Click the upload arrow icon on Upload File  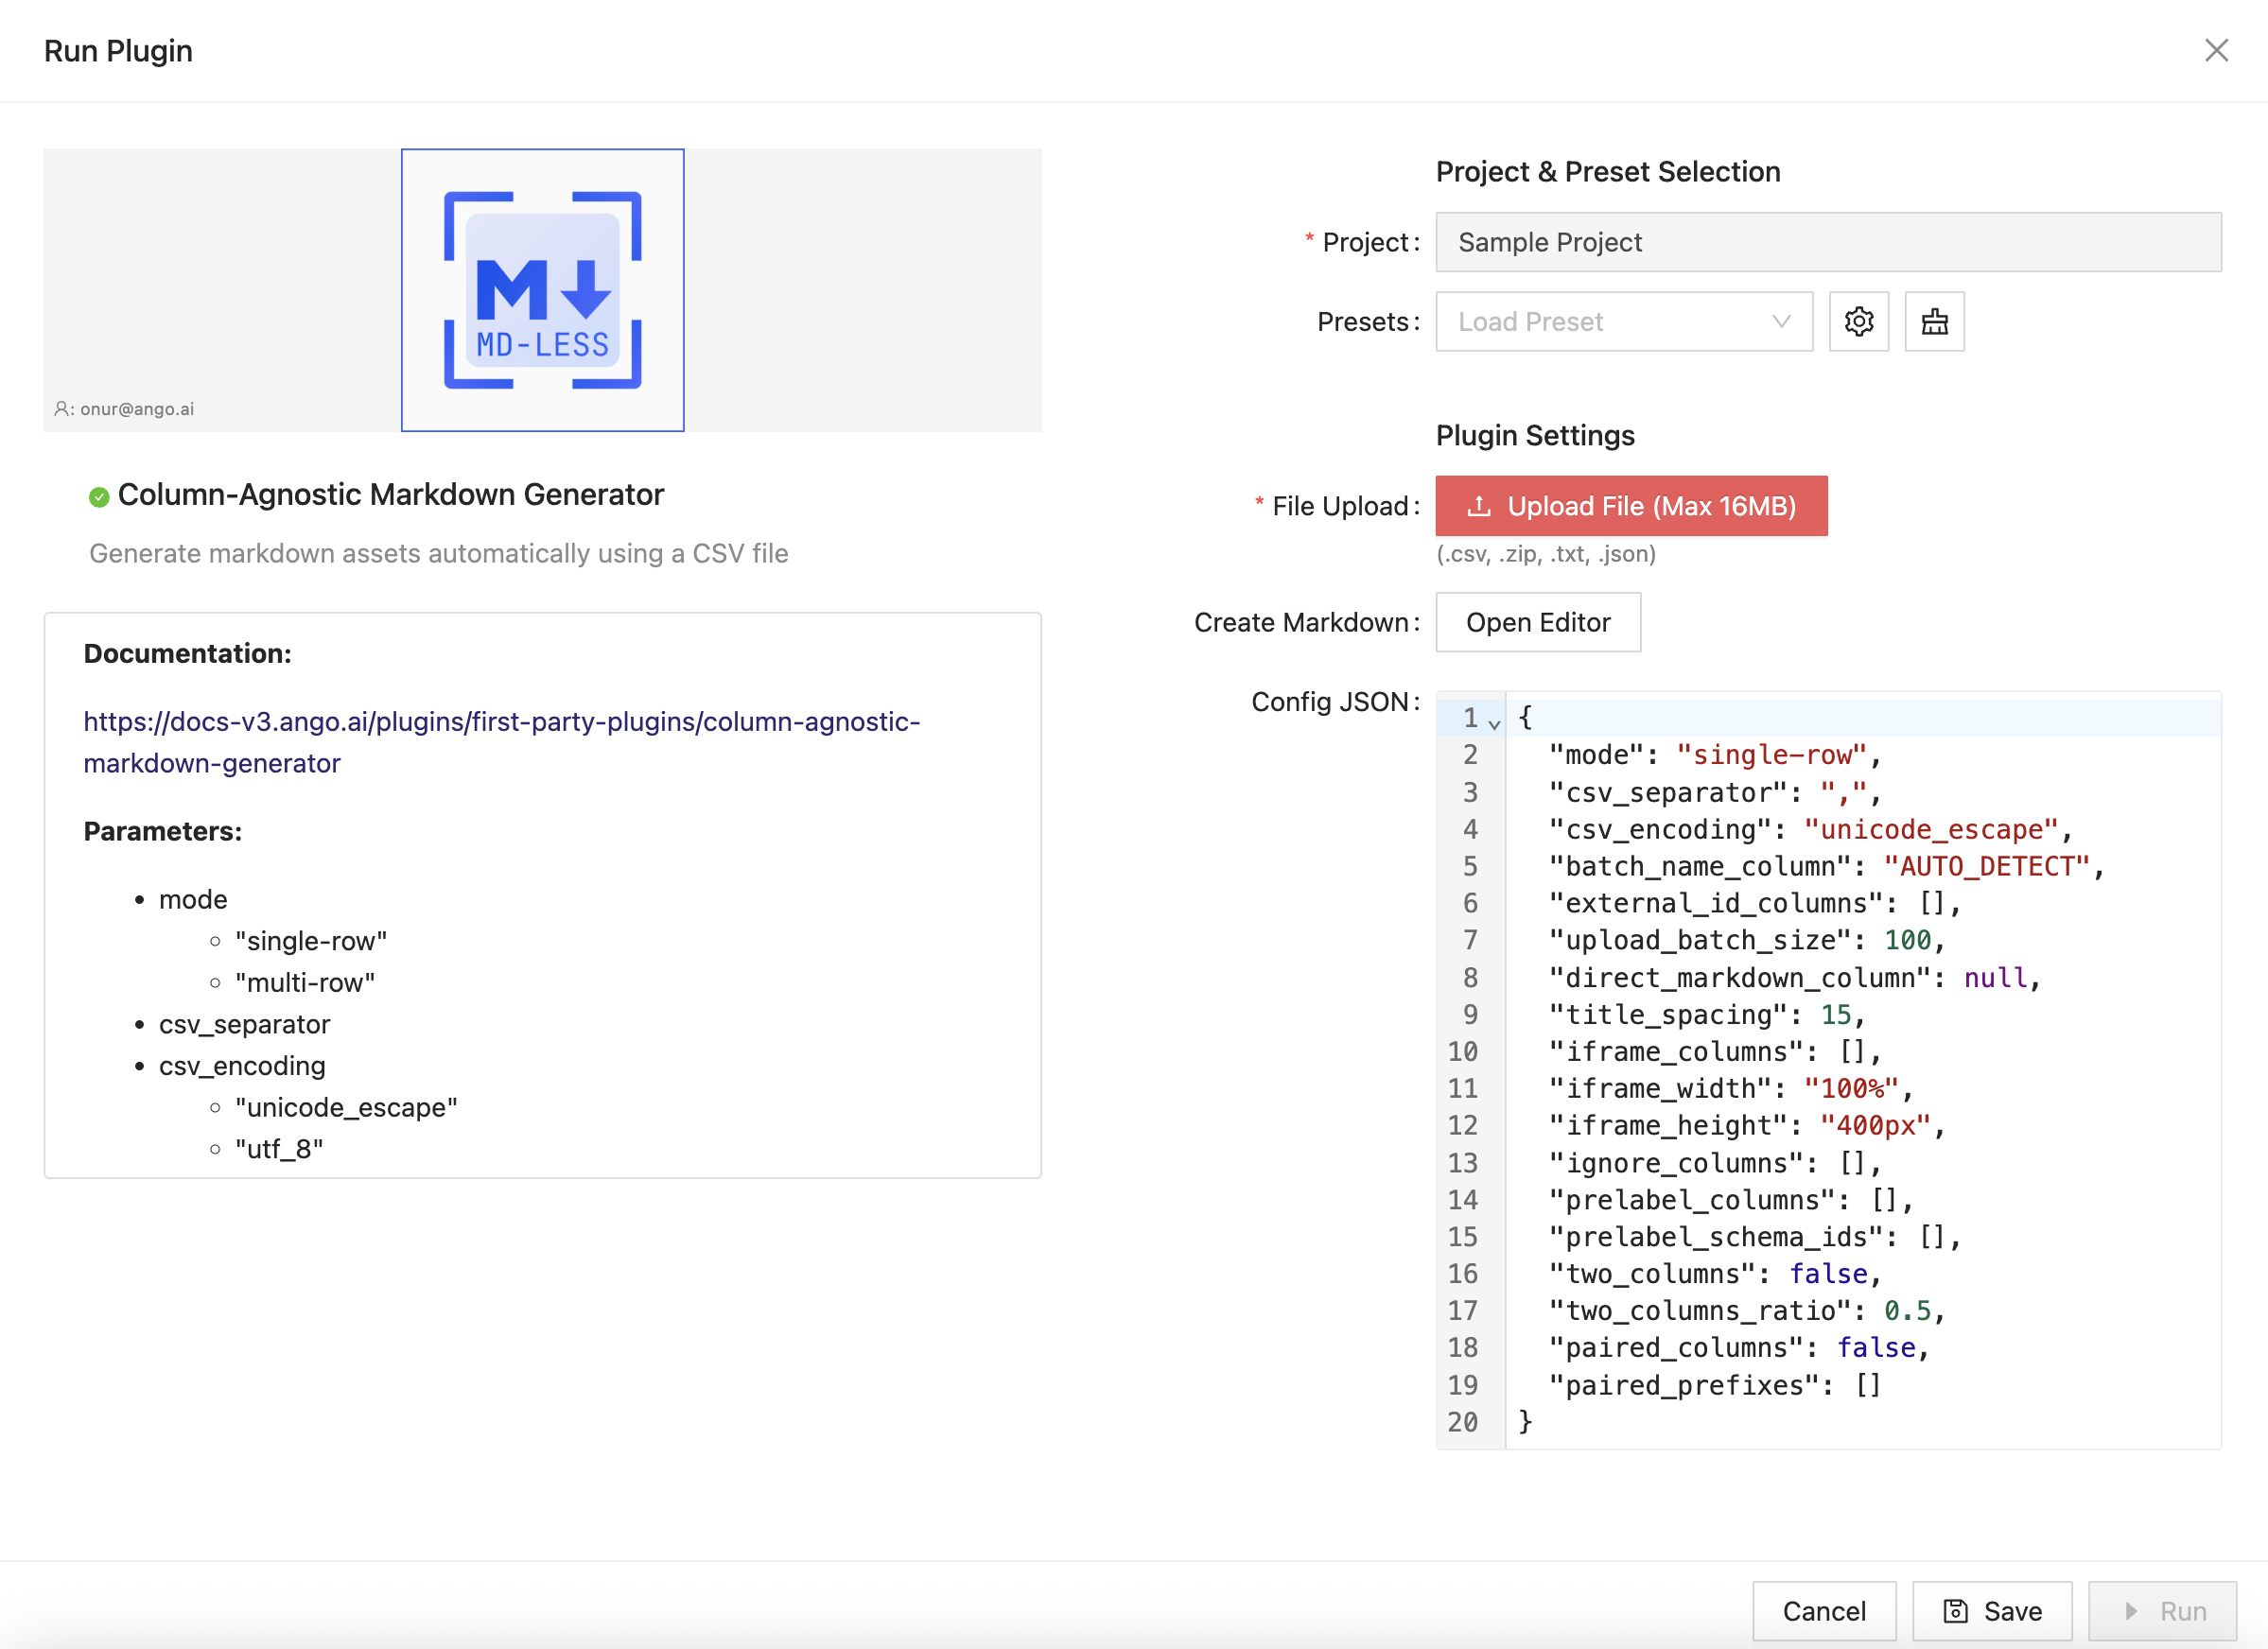(x=1479, y=506)
